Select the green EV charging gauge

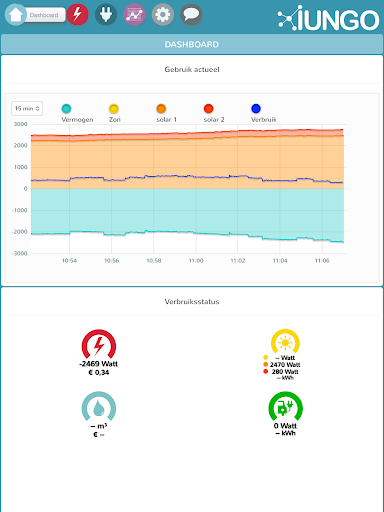(285, 406)
